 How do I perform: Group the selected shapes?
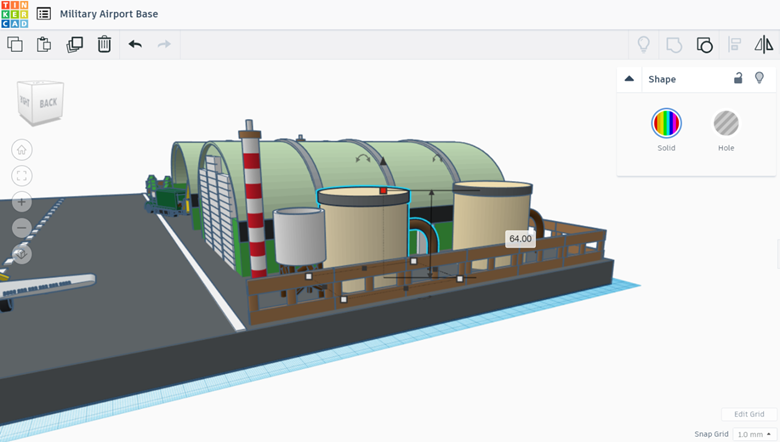click(x=674, y=45)
